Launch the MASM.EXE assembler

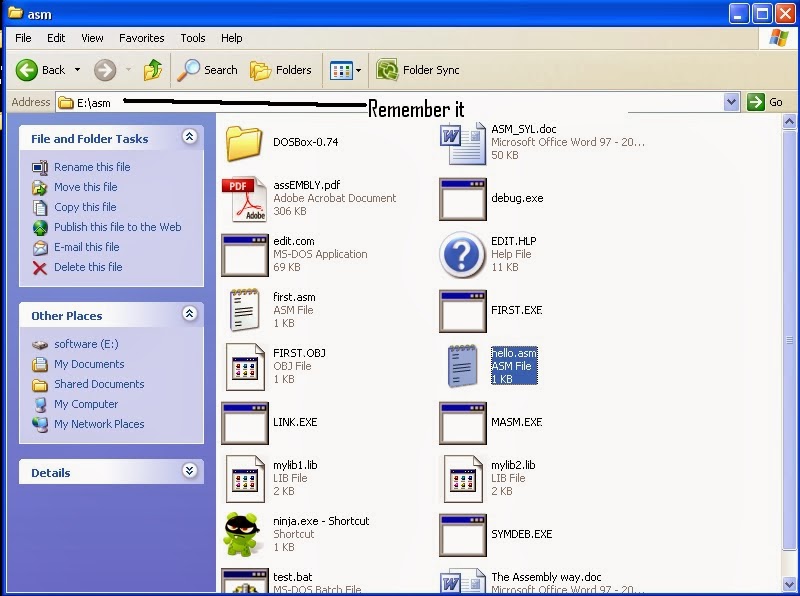(x=463, y=422)
